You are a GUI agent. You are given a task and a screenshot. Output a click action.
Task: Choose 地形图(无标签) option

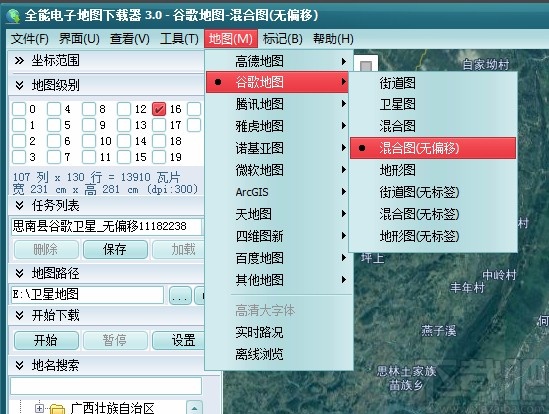click(x=433, y=236)
